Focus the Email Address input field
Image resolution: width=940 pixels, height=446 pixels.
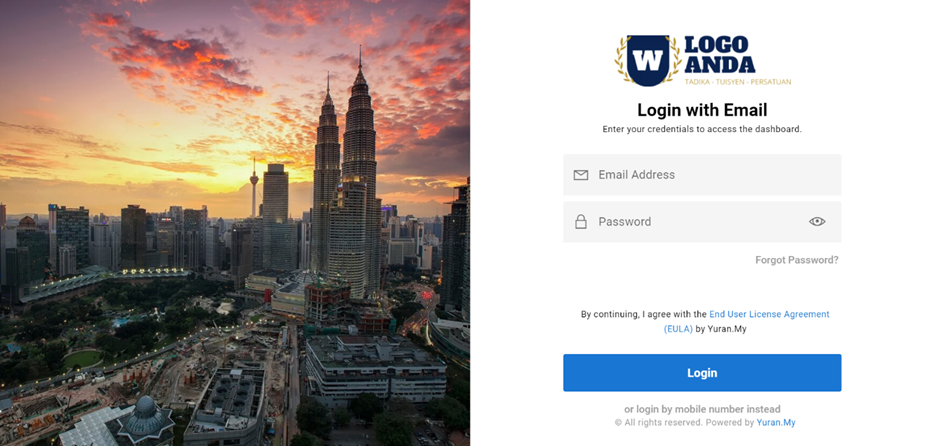pos(702,175)
